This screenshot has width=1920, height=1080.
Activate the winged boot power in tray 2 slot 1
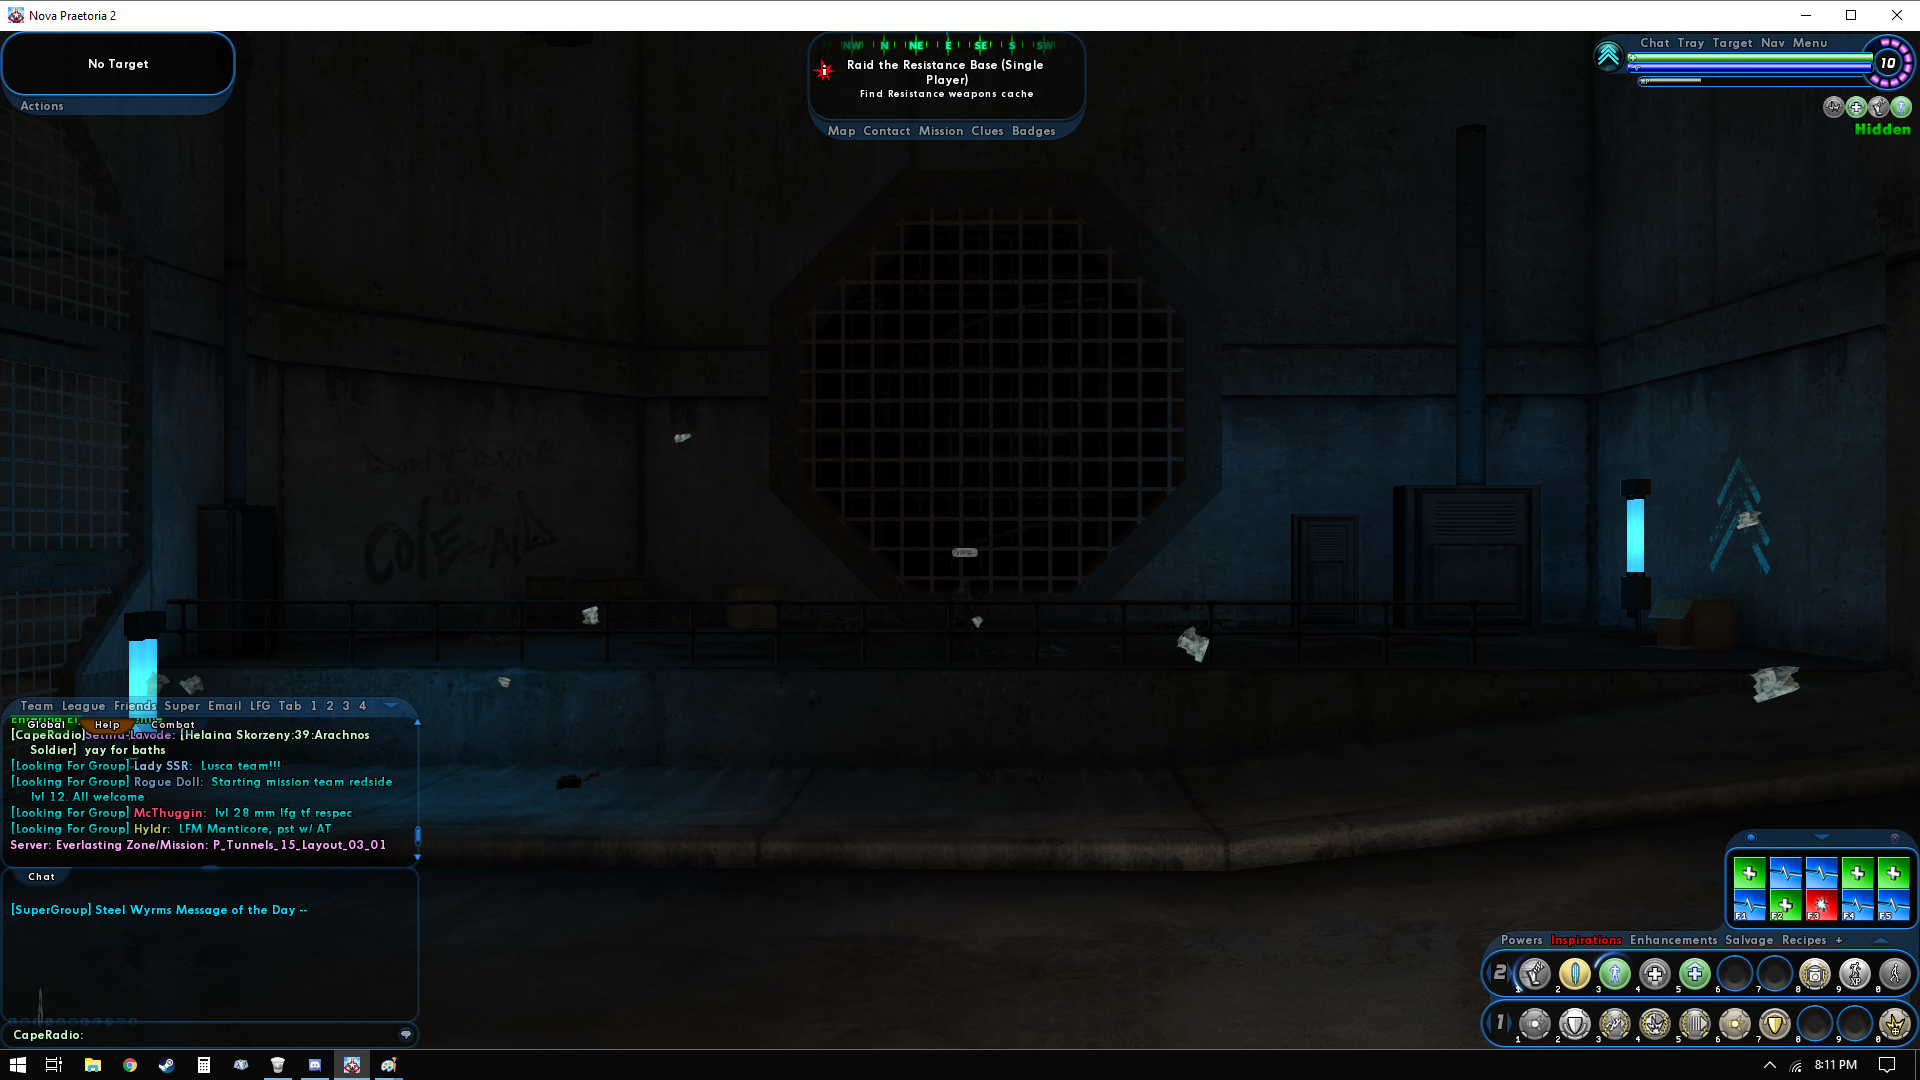tap(1535, 973)
